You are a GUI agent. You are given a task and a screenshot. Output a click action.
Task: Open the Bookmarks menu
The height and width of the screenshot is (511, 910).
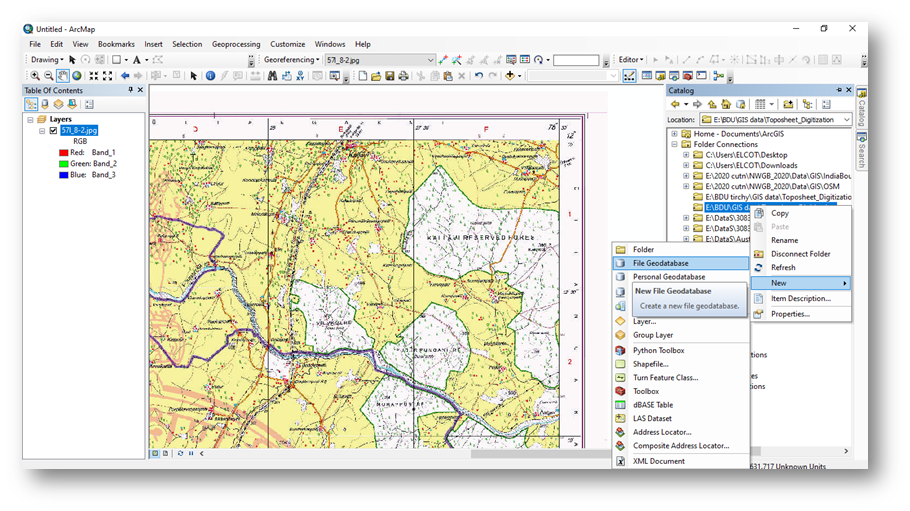pos(116,44)
